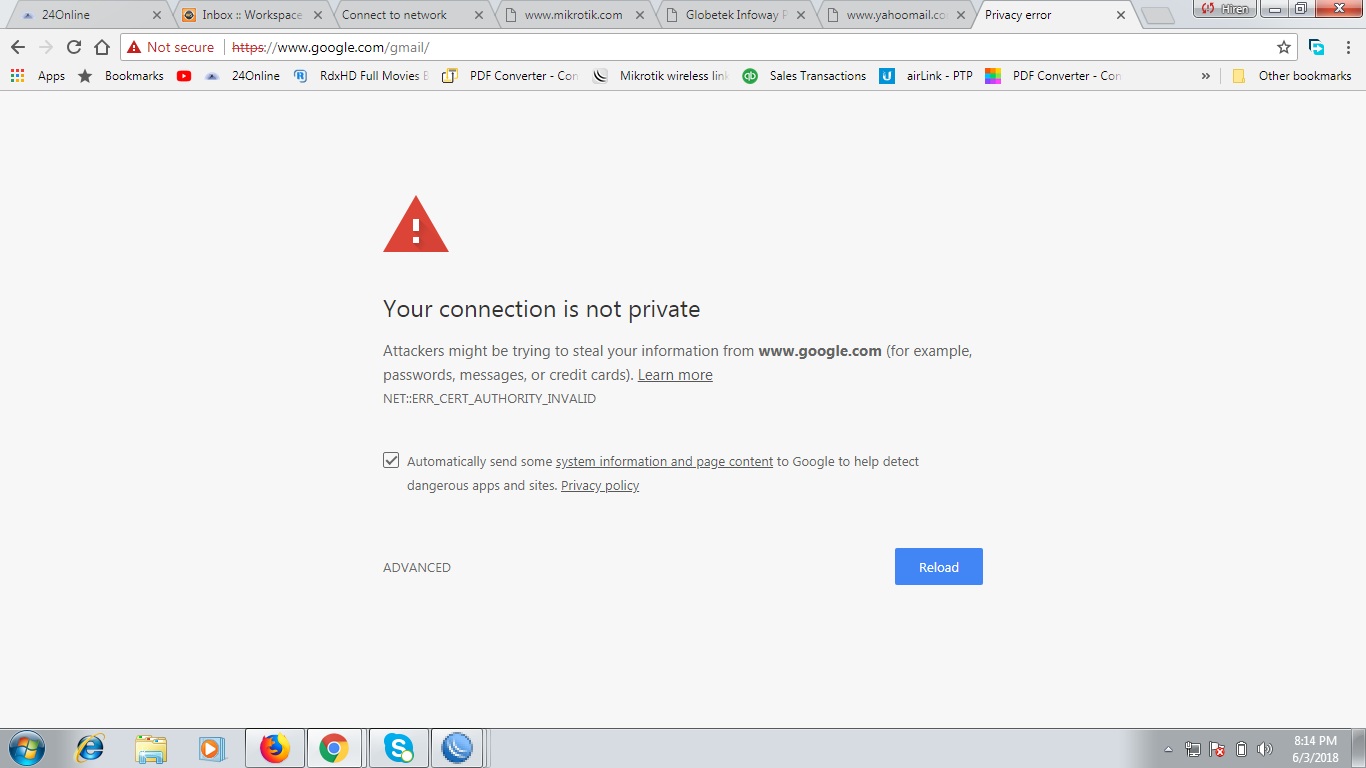Viewport: 1366px width, 768px height.
Task: Open the extension icon beside the star
Action: coord(1317,47)
